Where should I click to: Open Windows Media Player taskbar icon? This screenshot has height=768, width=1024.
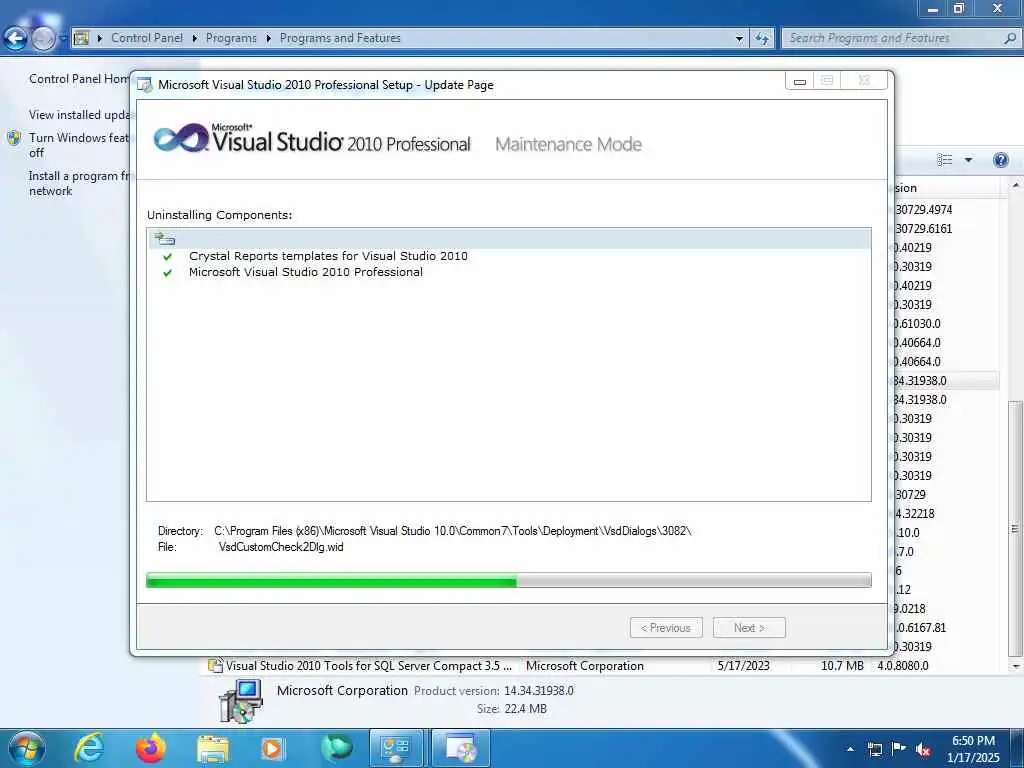pyautogui.click(x=272, y=748)
